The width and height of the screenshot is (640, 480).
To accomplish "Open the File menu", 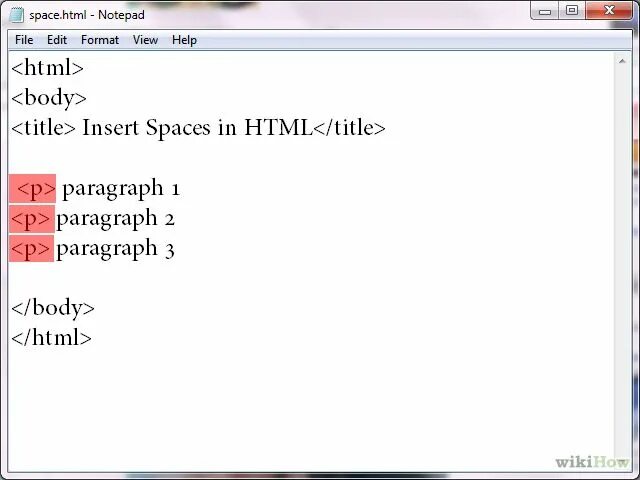I will click(x=24, y=40).
